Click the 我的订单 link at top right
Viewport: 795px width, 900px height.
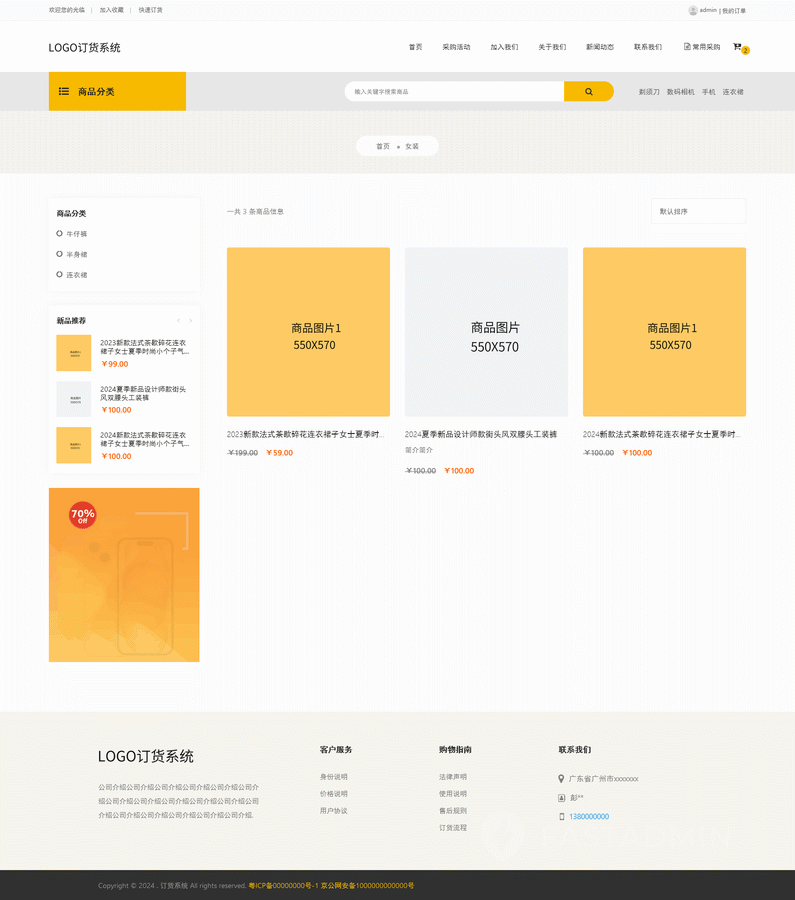point(734,11)
